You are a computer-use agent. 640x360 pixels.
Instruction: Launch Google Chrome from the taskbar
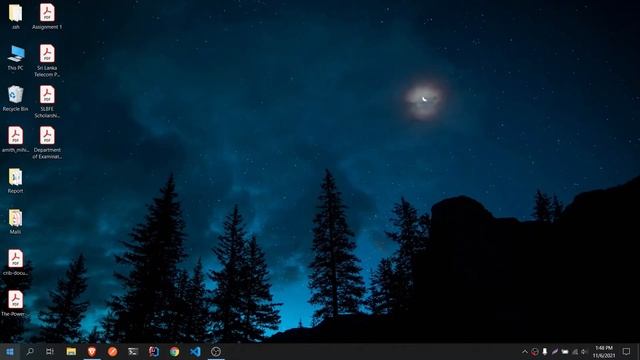(x=175, y=351)
